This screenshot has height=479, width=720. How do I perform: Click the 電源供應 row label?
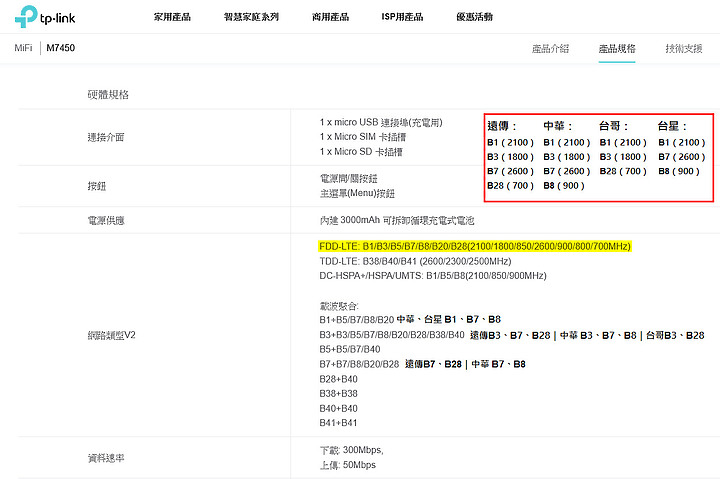click(106, 220)
